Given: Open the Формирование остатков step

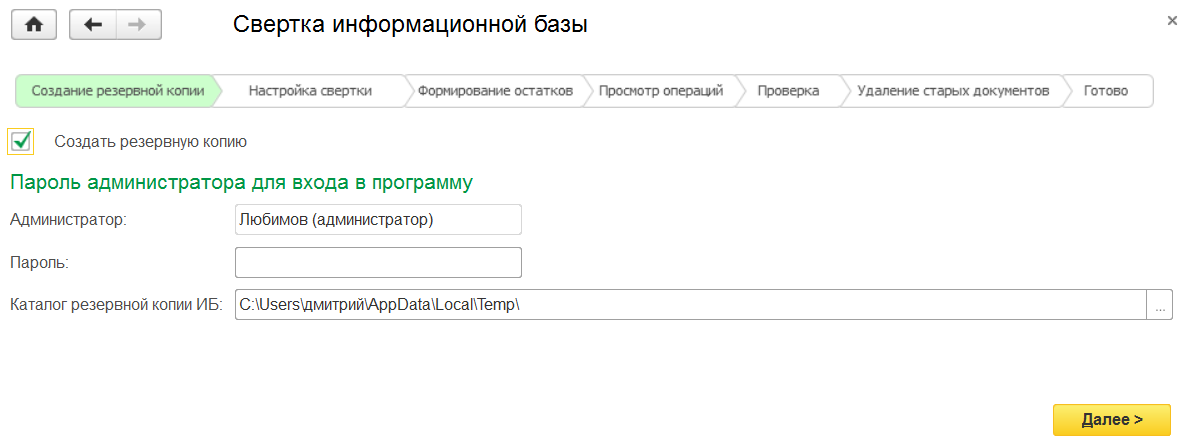Looking at the screenshot, I should (x=495, y=91).
